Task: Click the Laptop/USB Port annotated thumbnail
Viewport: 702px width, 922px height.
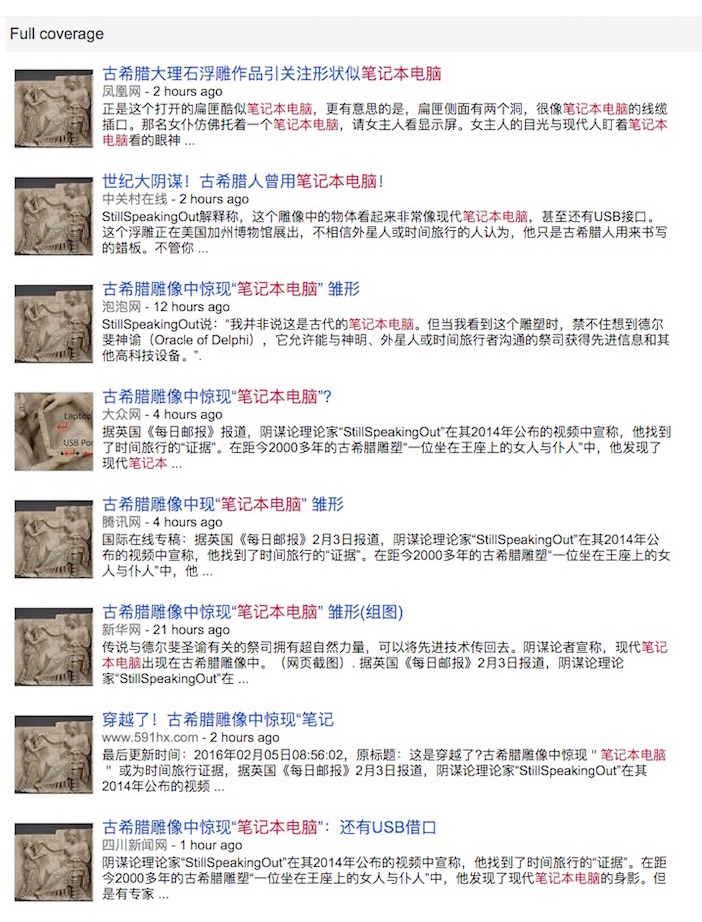Action: pyautogui.click(x=54, y=431)
